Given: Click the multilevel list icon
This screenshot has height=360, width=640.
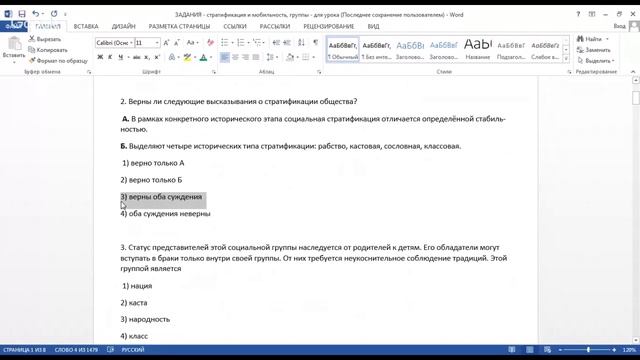Looking at the screenshot, I should (257, 42).
